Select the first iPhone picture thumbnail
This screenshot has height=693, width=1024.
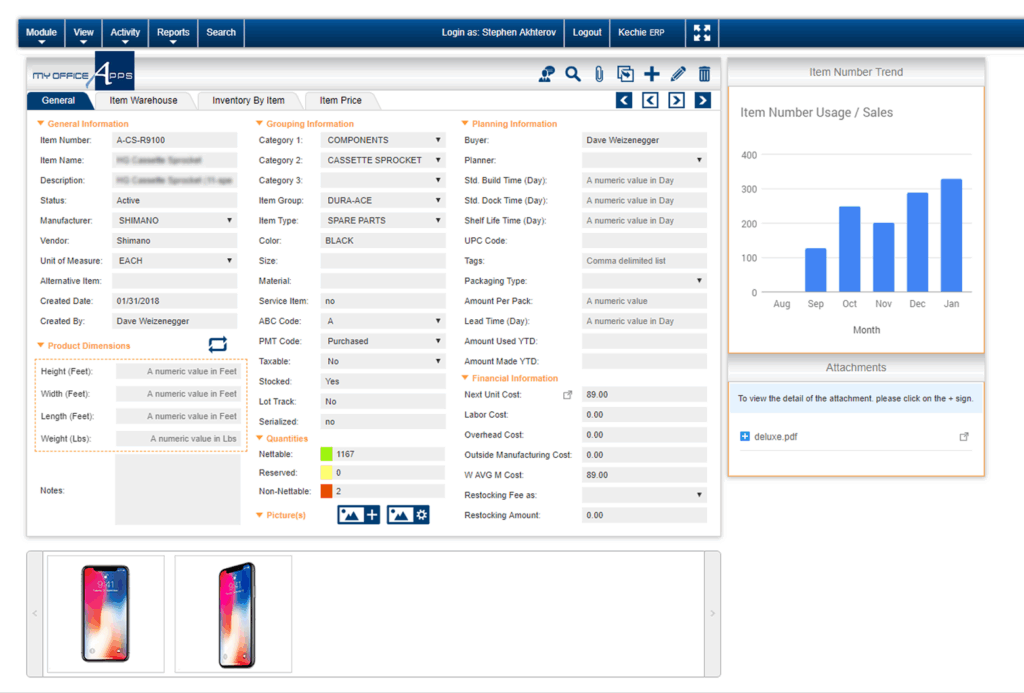tap(106, 611)
